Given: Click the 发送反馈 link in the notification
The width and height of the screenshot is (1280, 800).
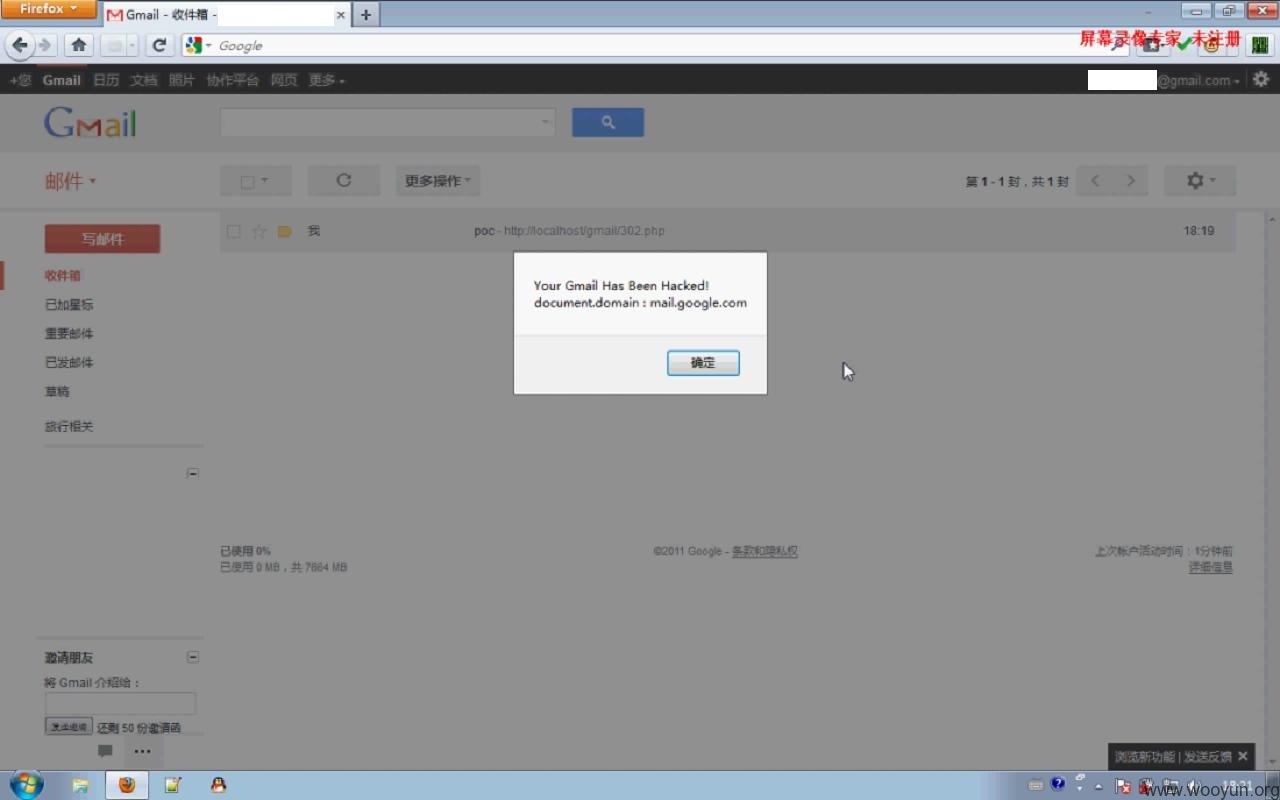Looking at the screenshot, I should point(1208,757).
